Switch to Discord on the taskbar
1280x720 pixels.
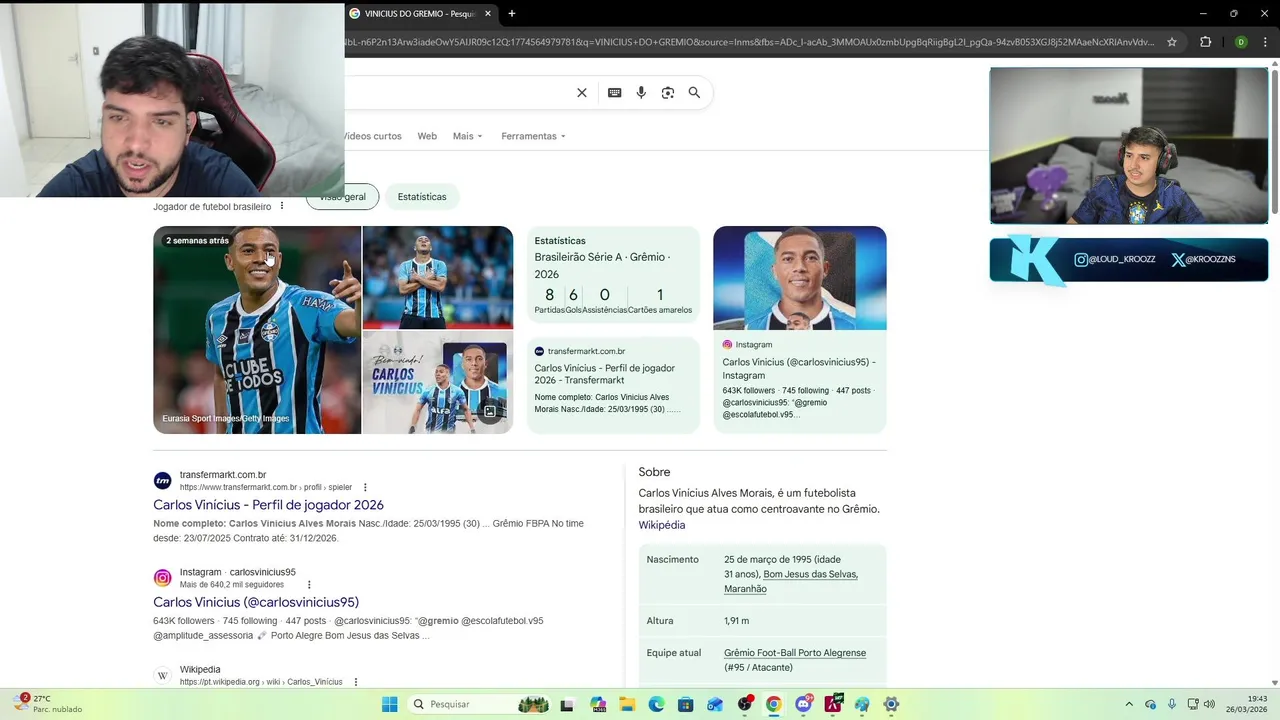tap(803, 704)
